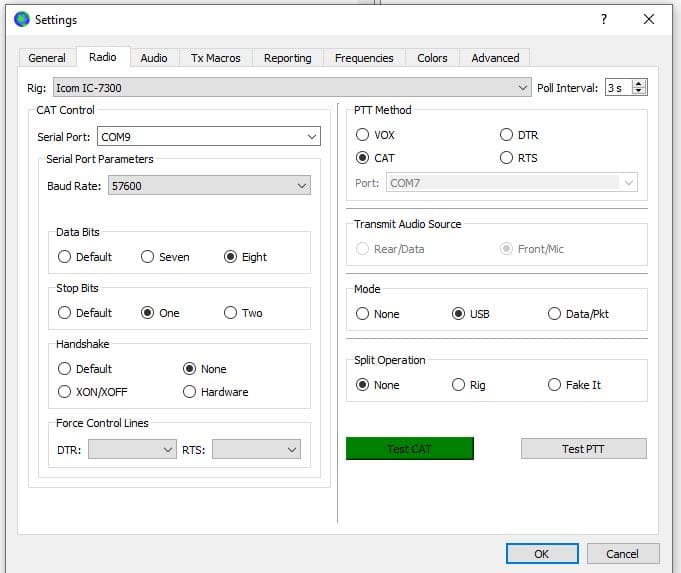Open the PTT Port COM7 dropdown

pos(512,183)
